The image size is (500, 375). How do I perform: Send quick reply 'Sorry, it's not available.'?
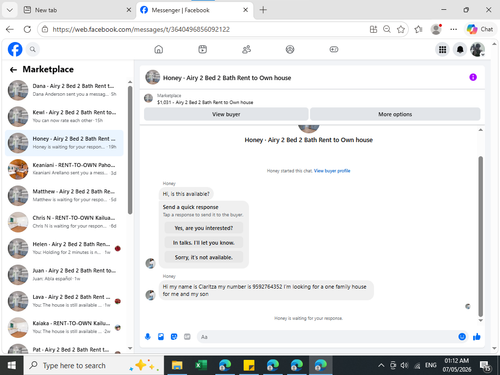(x=204, y=257)
